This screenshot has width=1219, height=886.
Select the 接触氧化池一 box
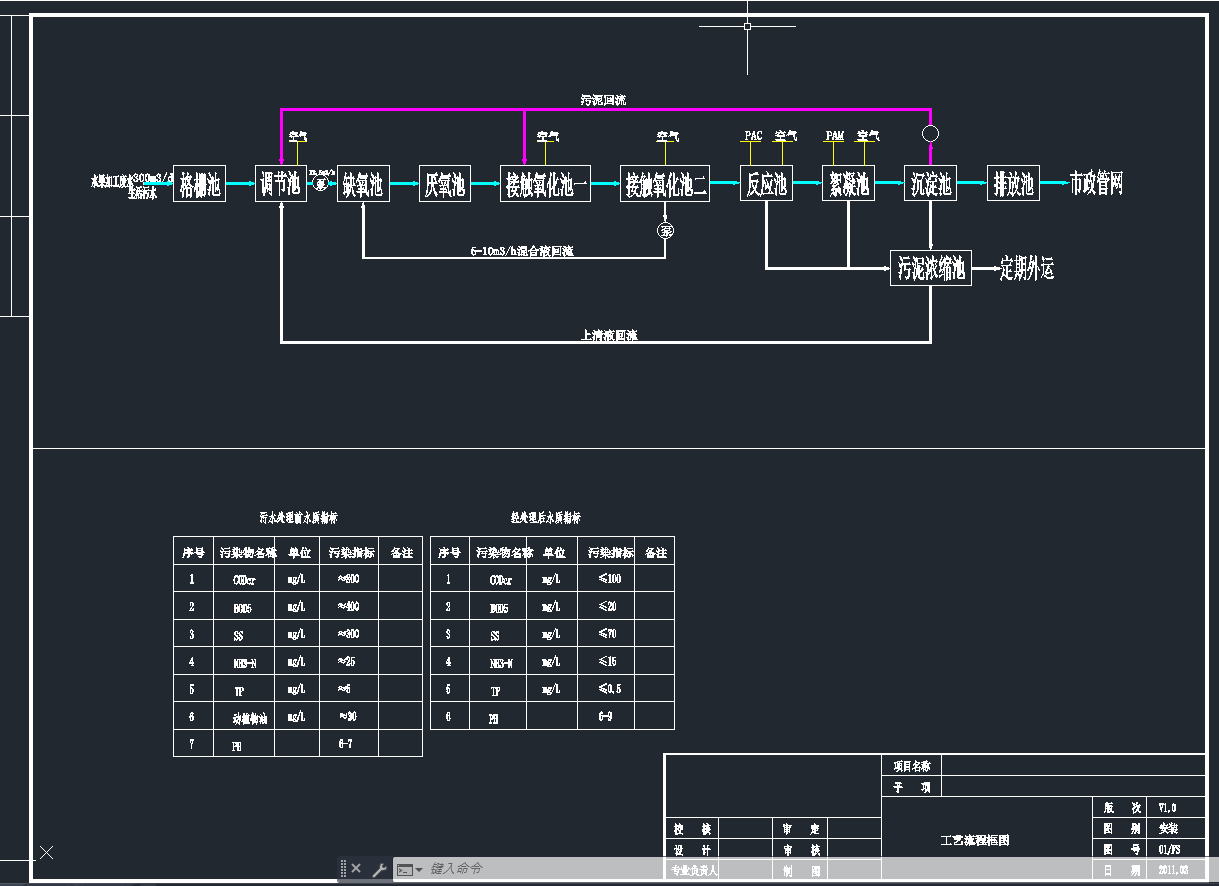coord(545,183)
